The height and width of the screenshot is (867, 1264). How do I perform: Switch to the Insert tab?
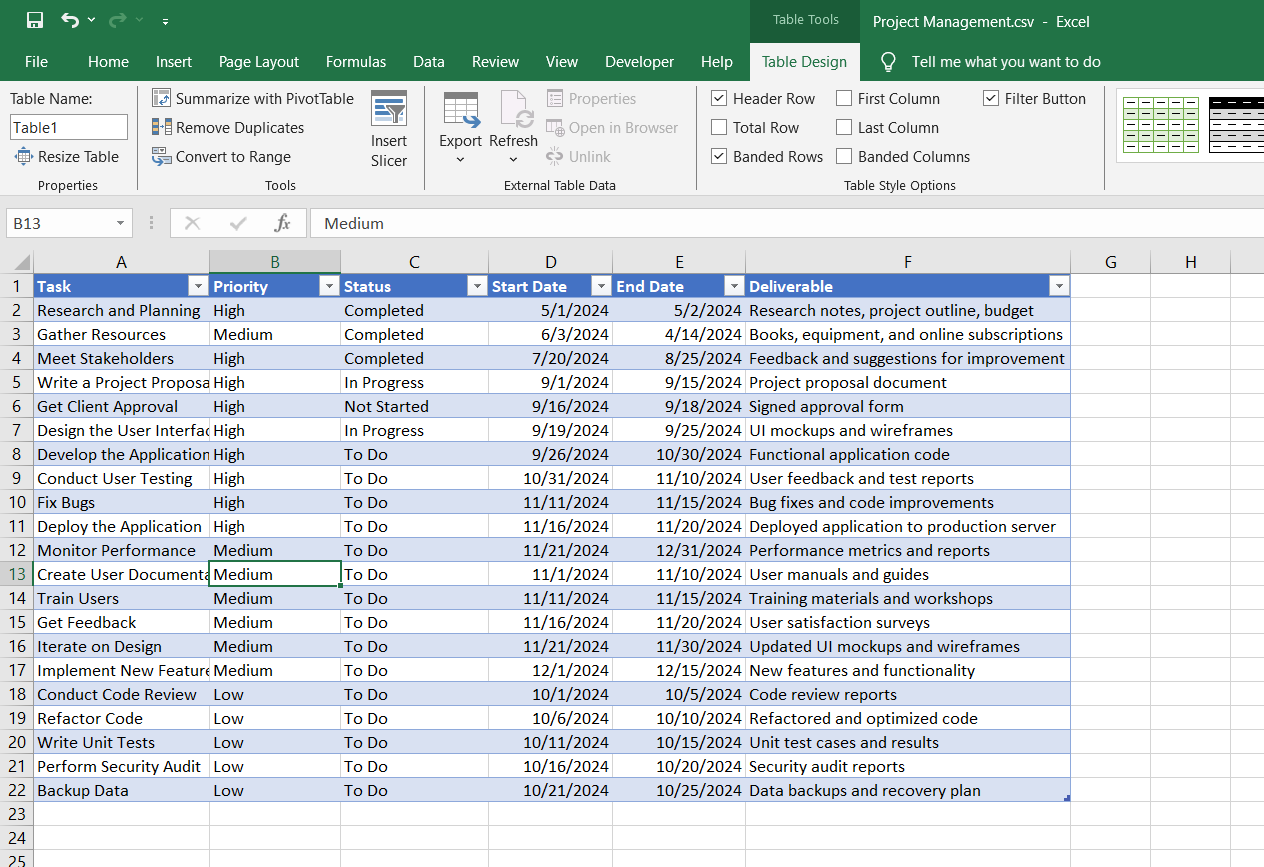[174, 61]
